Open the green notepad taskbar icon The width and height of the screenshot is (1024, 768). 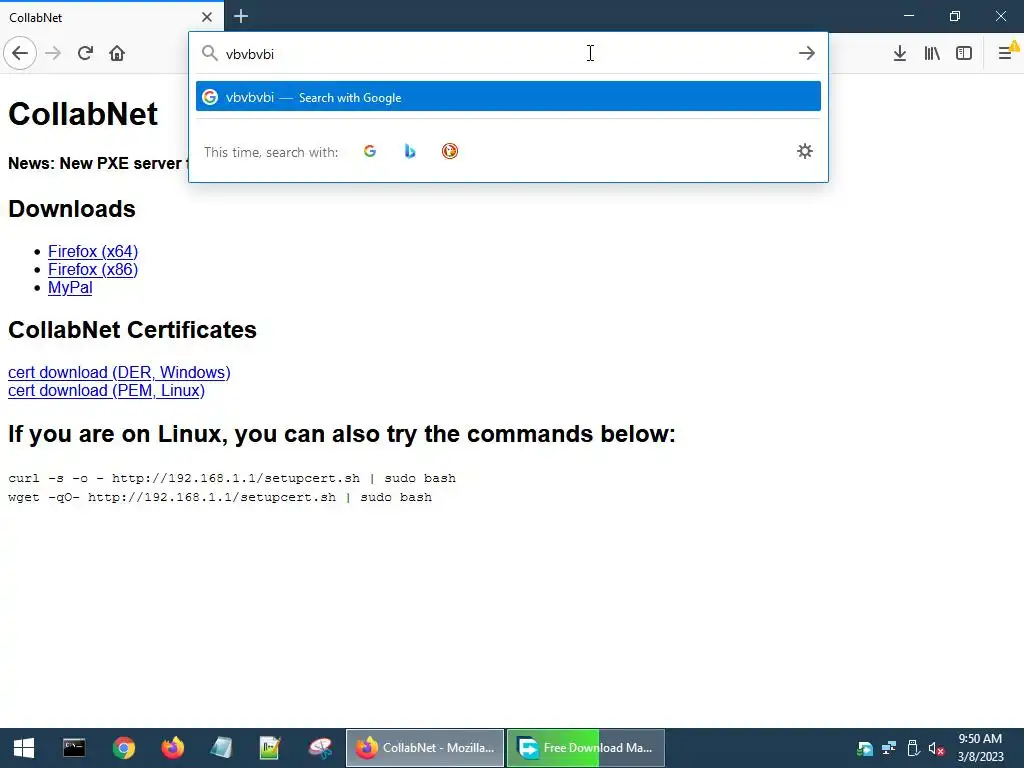click(x=270, y=748)
